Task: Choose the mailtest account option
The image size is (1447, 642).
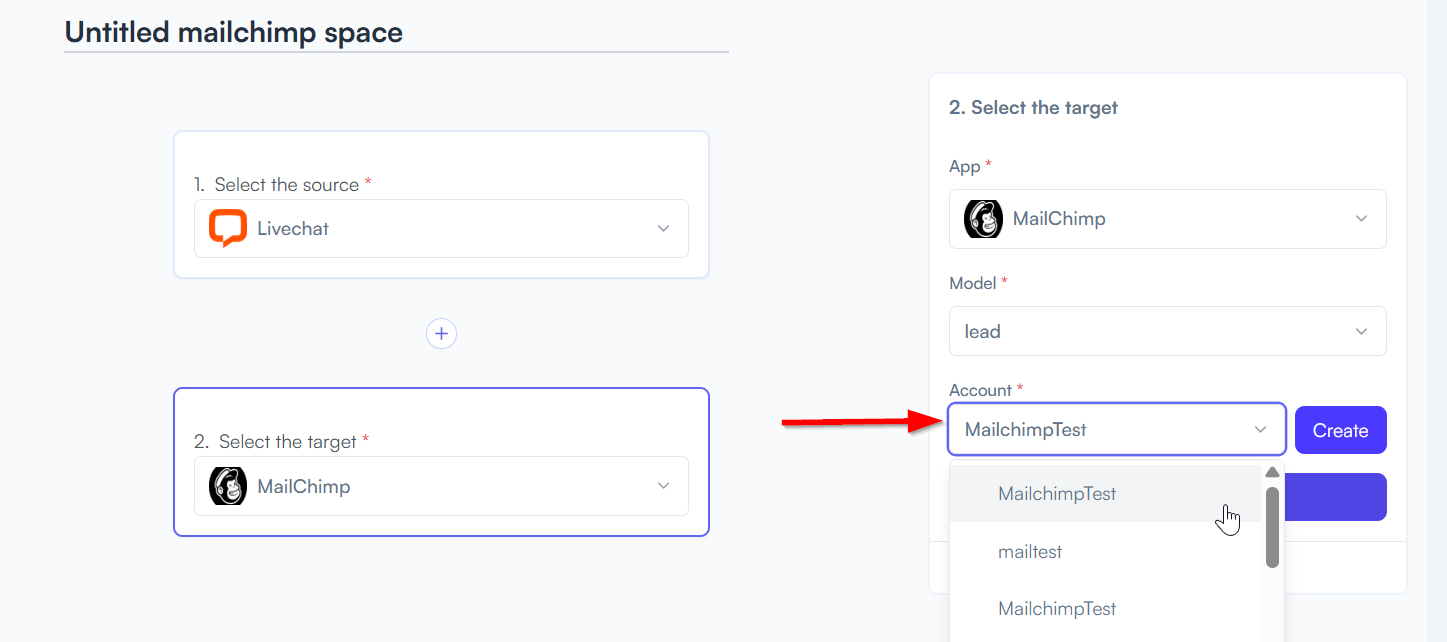Action: (1105, 551)
